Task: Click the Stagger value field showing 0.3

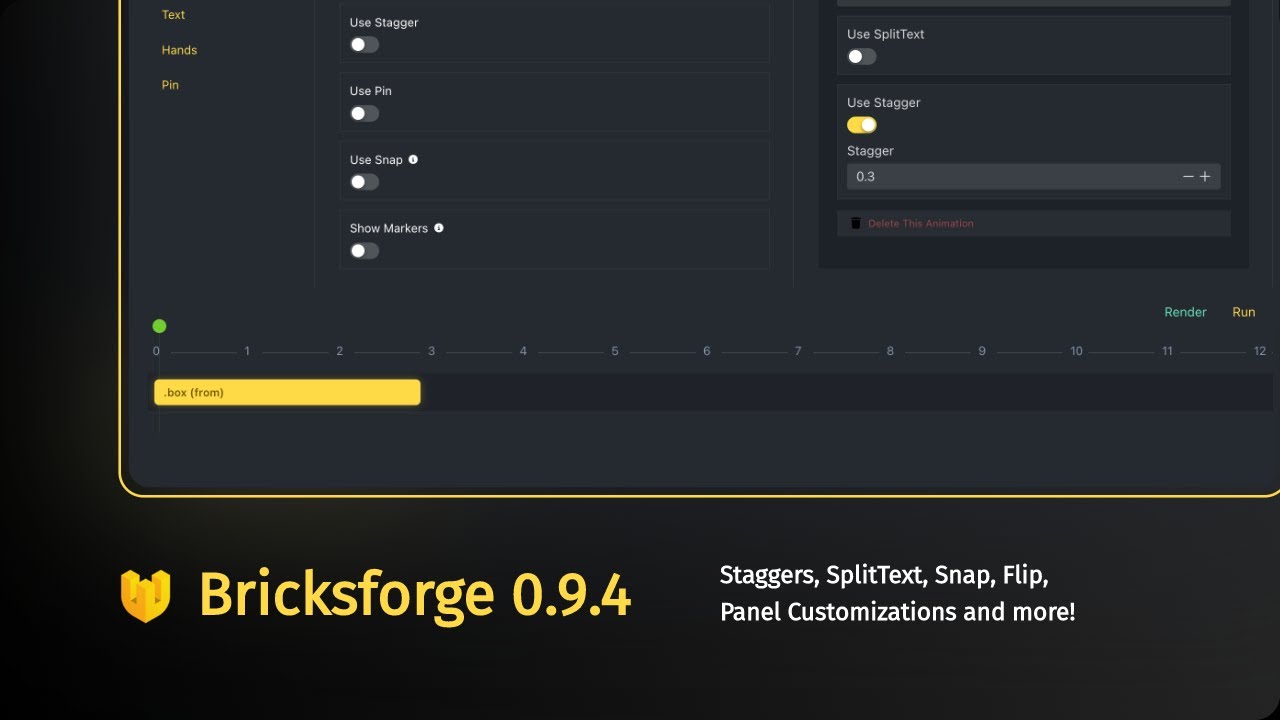Action: point(1033,176)
